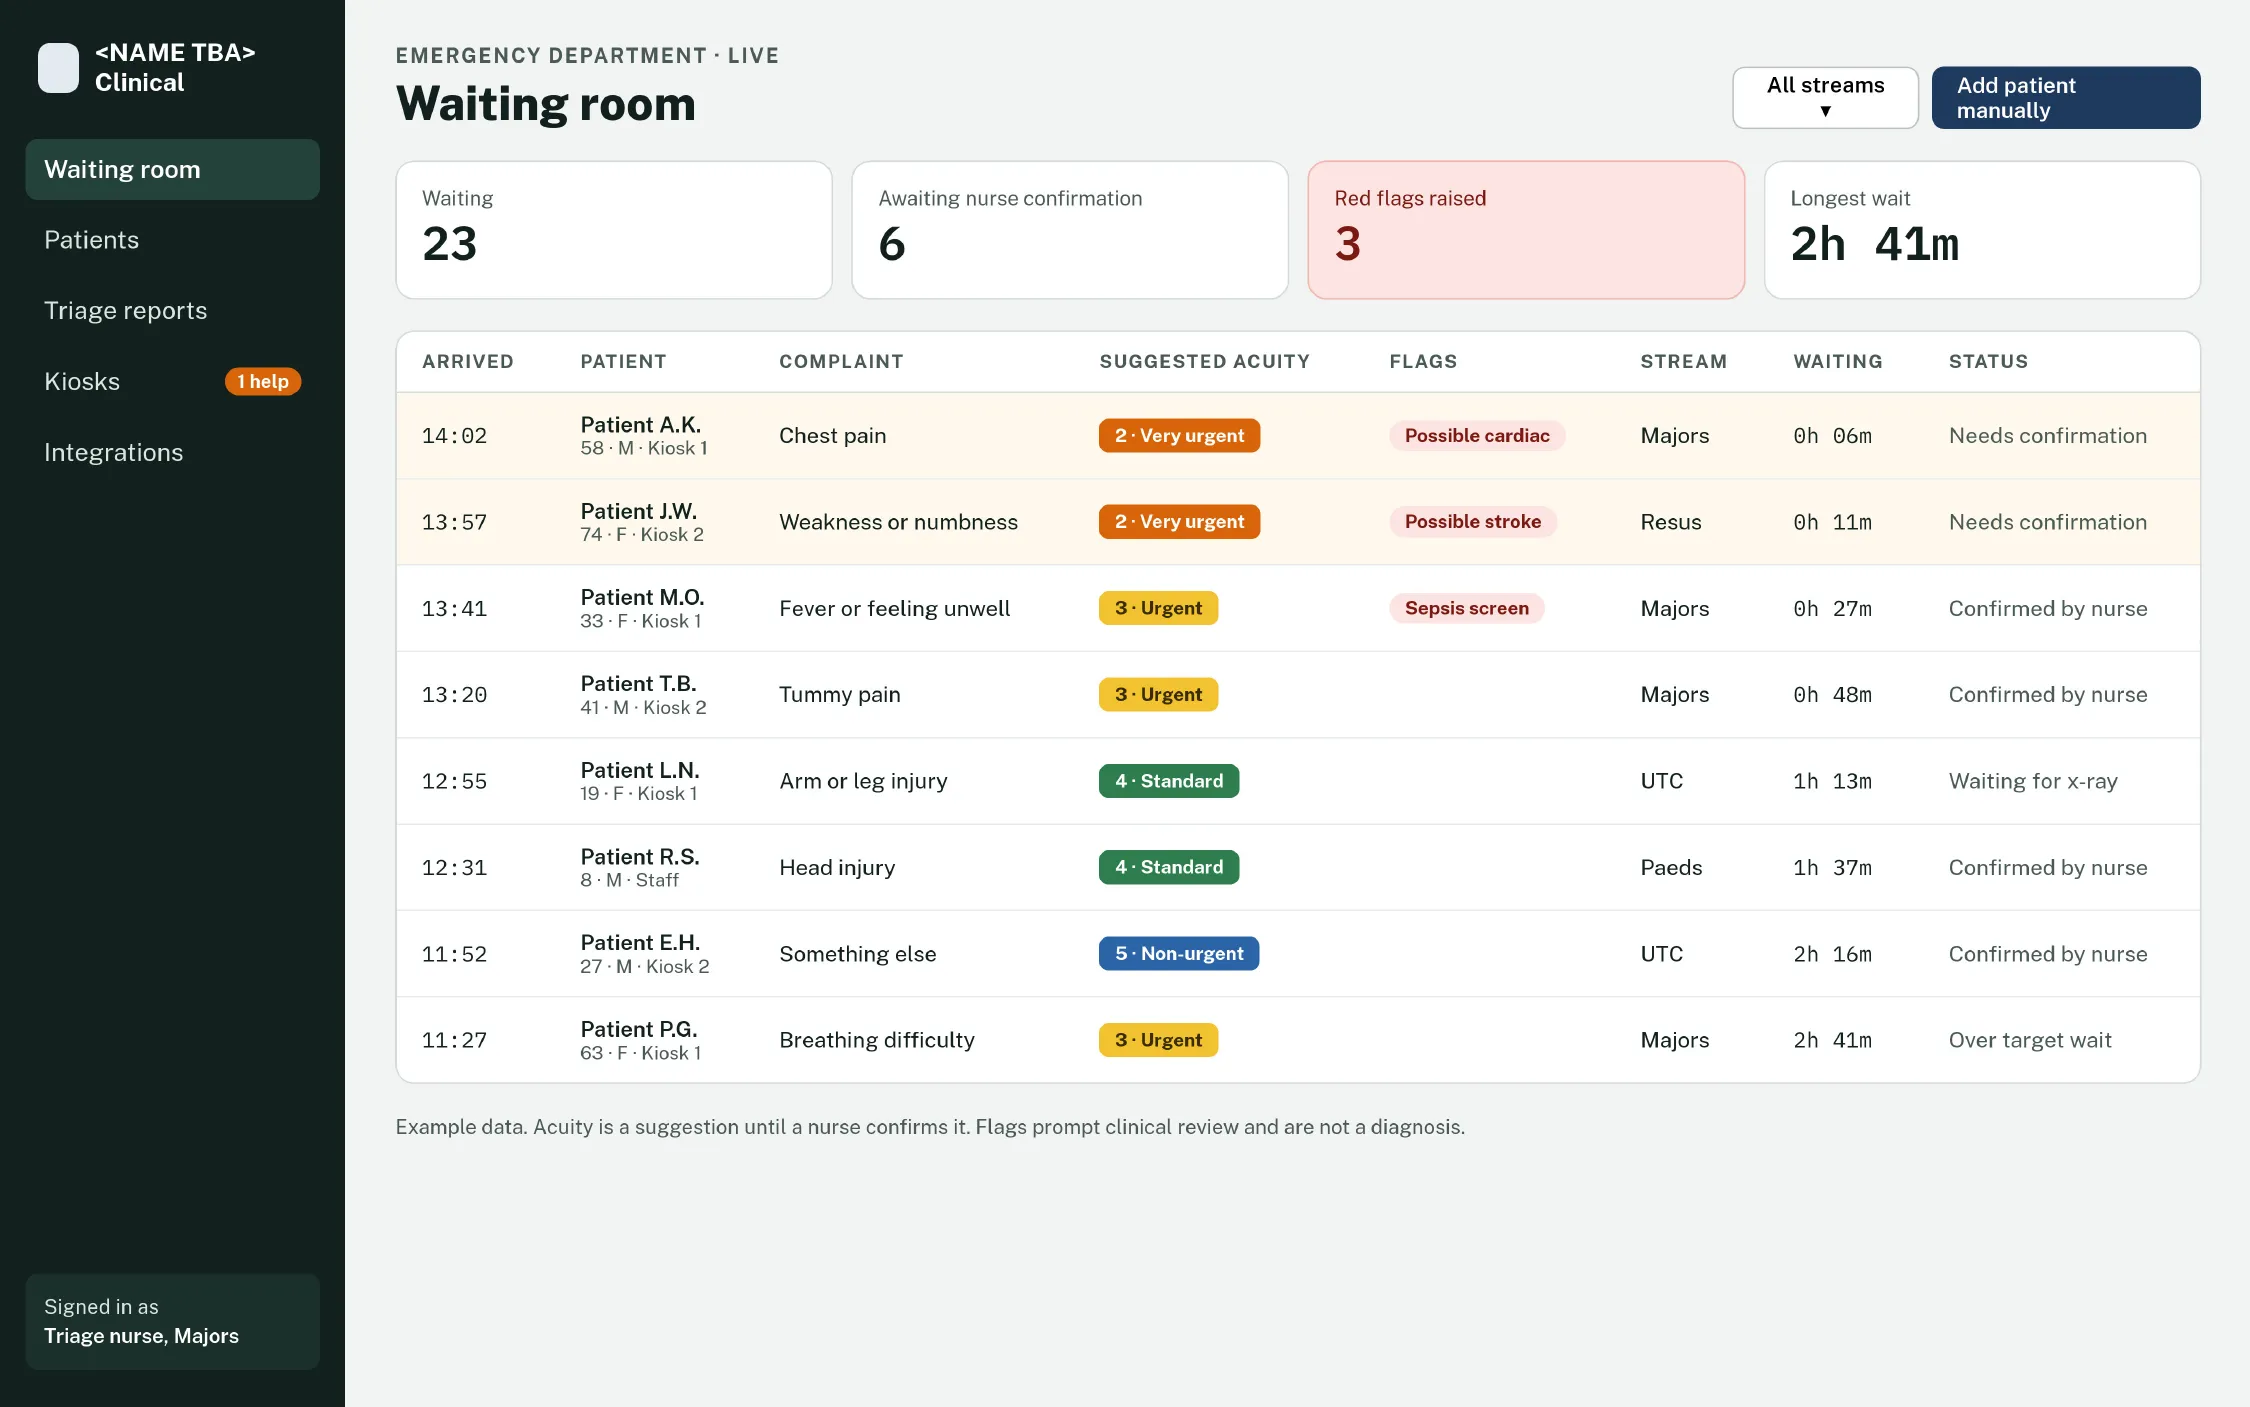Select Patient T.B. name
The height and width of the screenshot is (1407, 2250).
pos(638,684)
